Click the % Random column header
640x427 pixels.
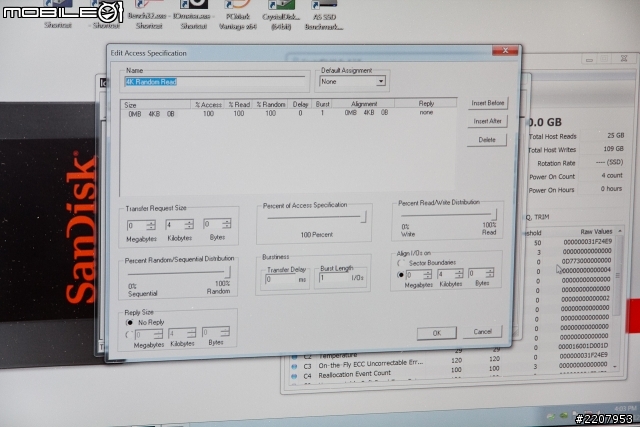[270, 105]
